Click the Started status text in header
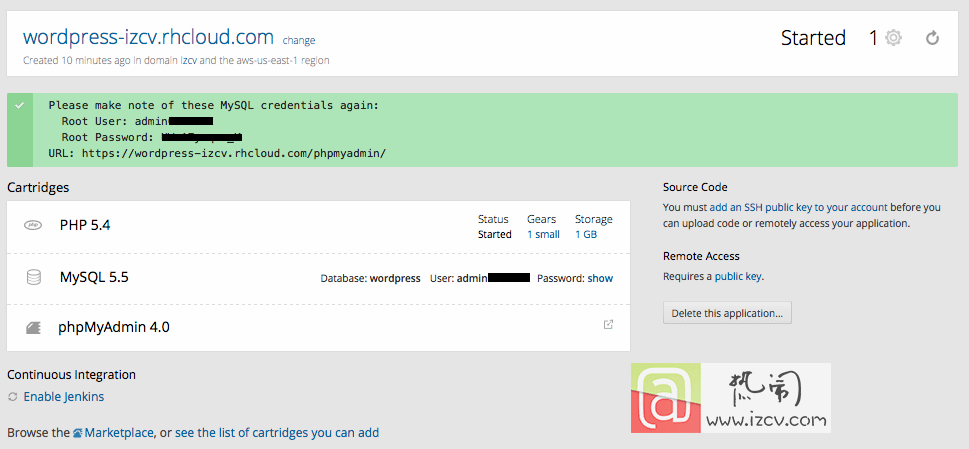 click(813, 38)
